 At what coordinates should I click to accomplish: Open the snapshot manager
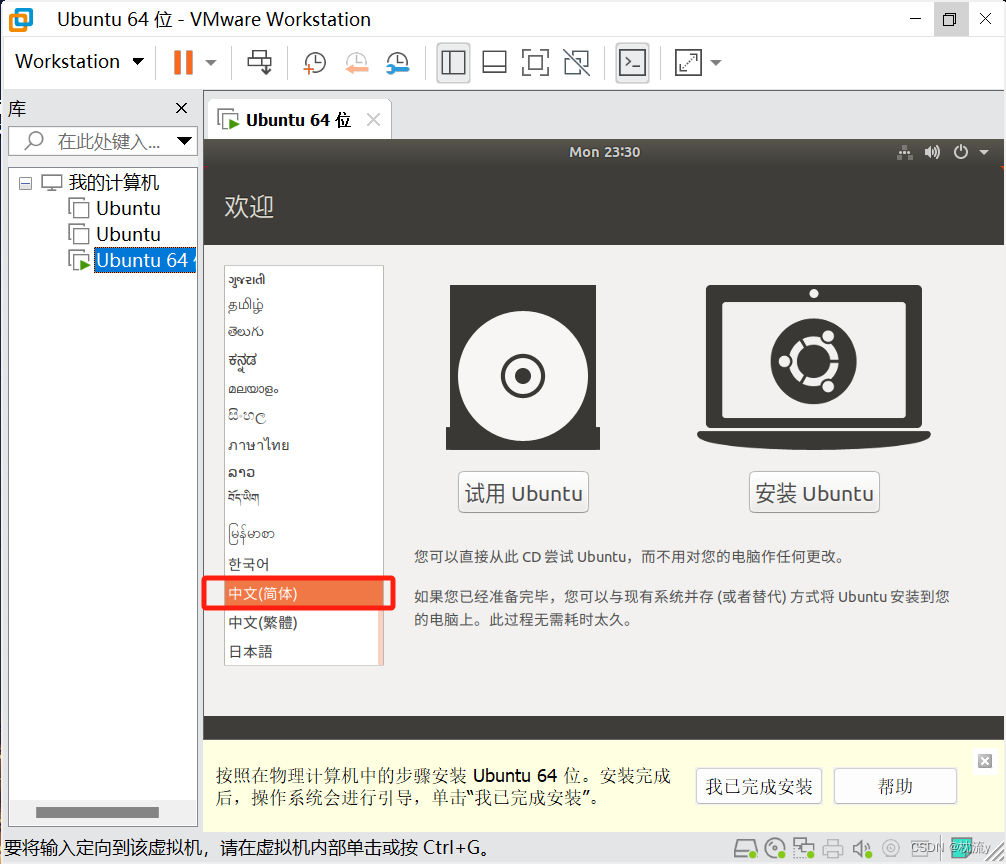coord(398,63)
